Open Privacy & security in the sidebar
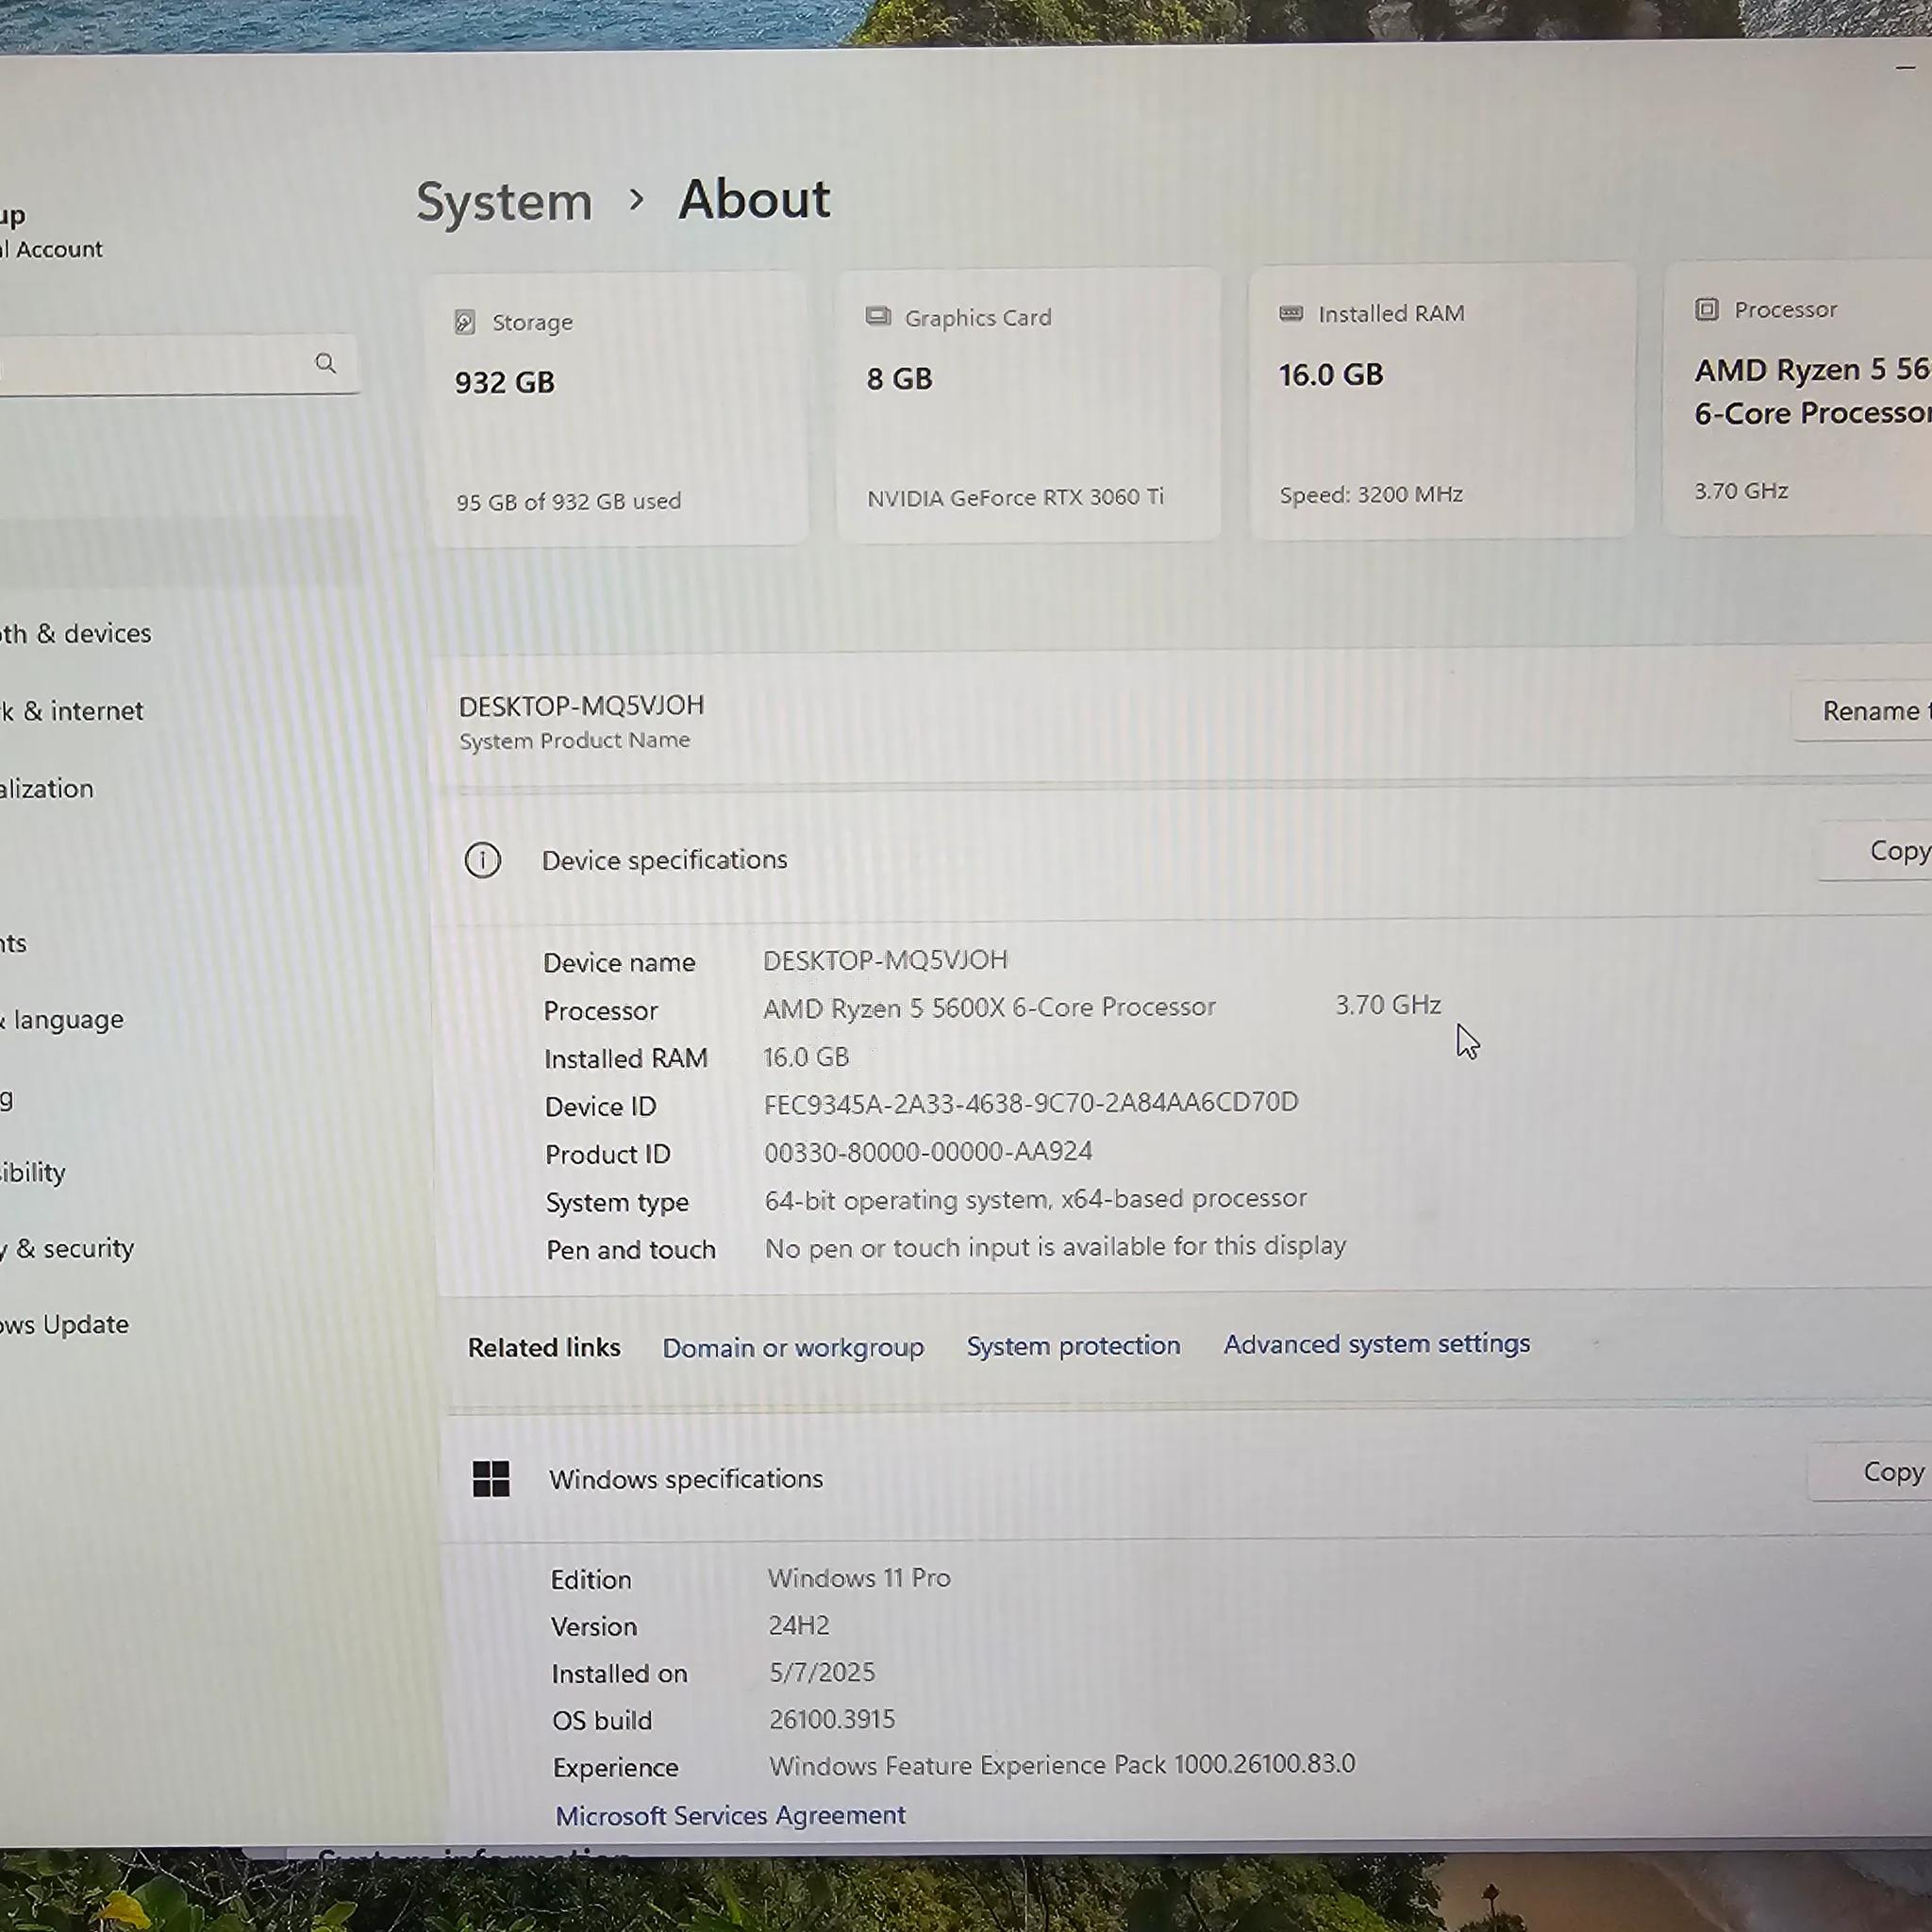 pyautogui.click(x=67, y=1248)
